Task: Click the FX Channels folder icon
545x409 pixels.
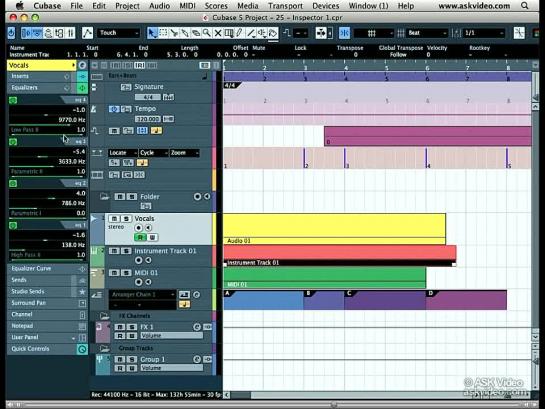Action: (104, 316)
